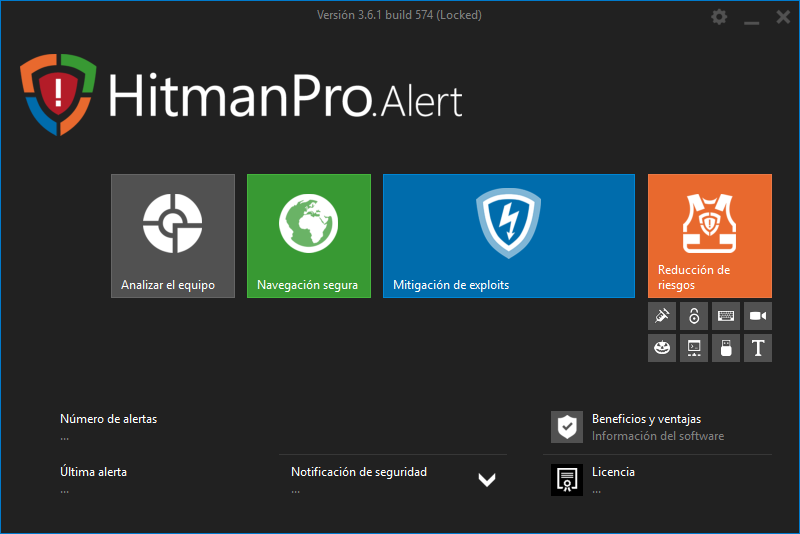The height and width of the screenshot is (534, 800).
Task: Open the Reducción de riesgos tile
Action: pos(710,236)
